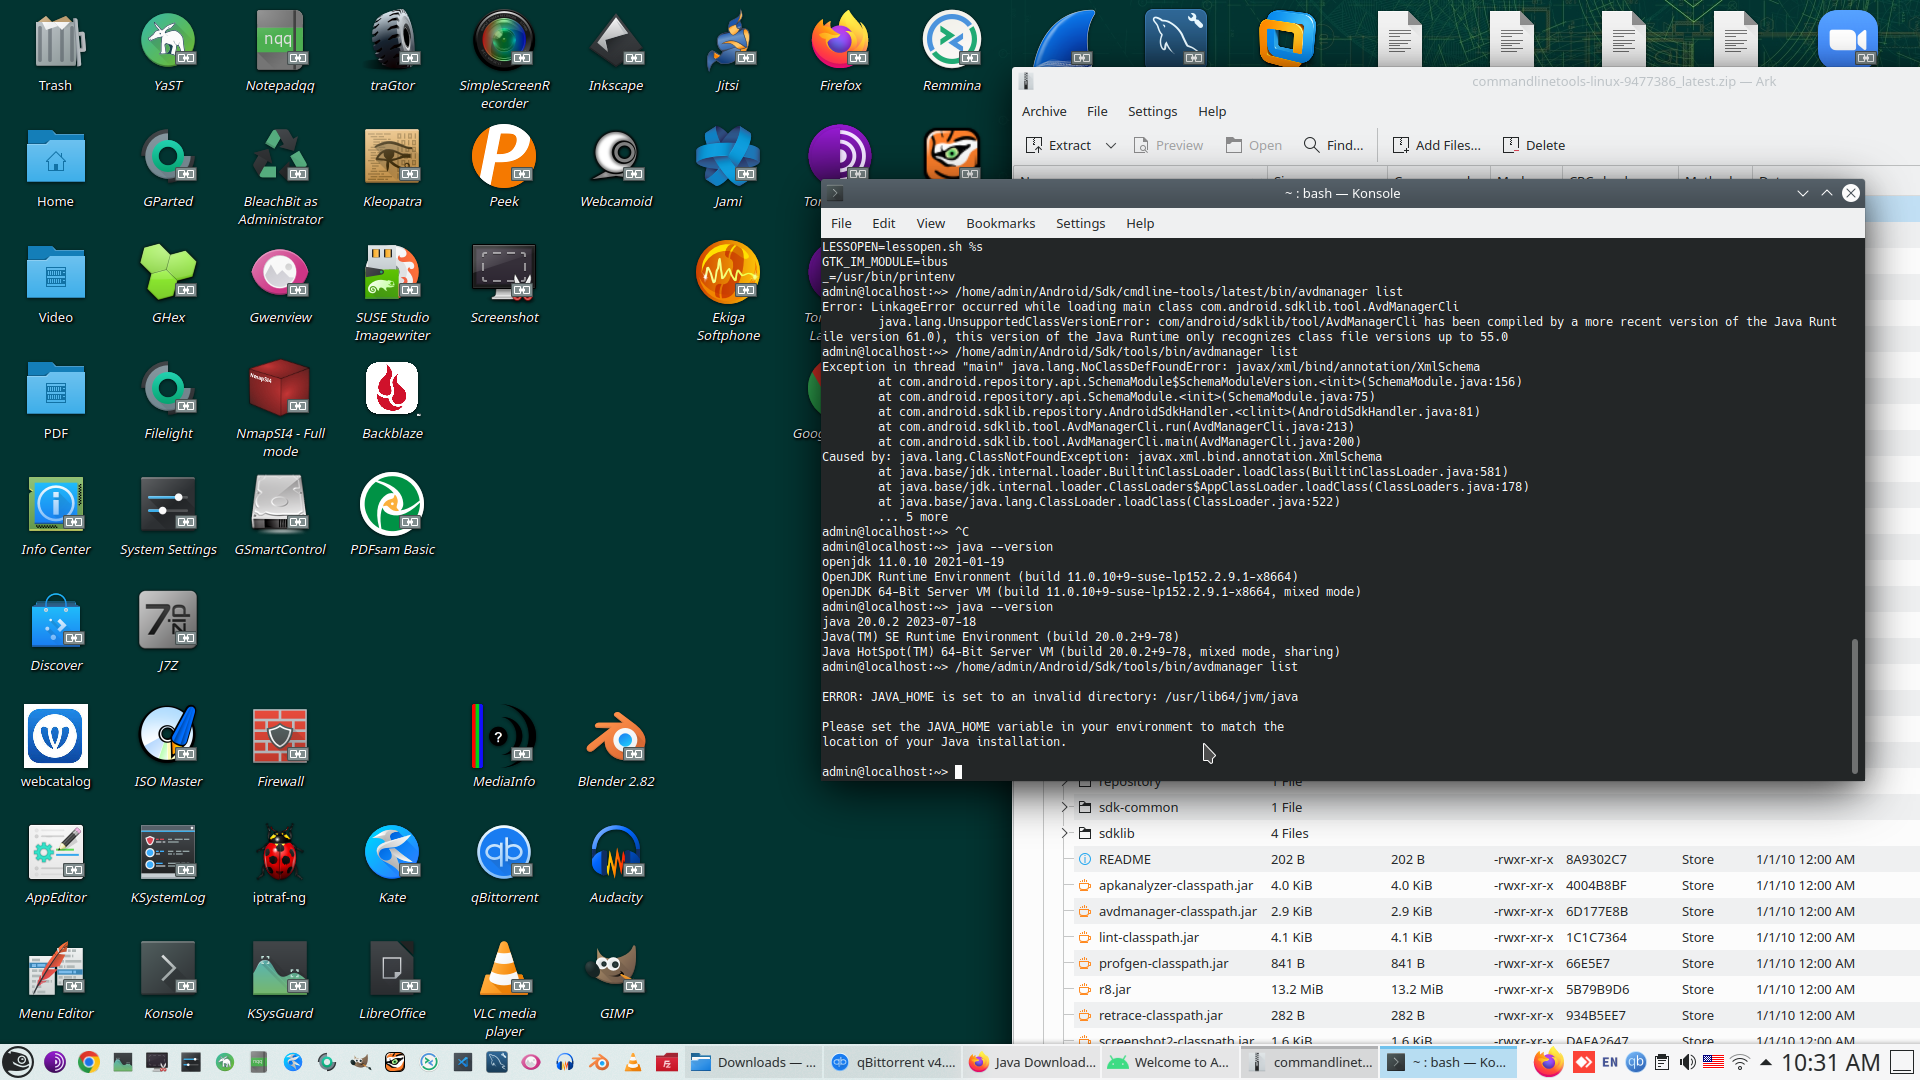Open the Extract dropdown arrow
The height and width of the screenshot is (1080, 1920).
pyautogui.click(x=1110, y=145)
